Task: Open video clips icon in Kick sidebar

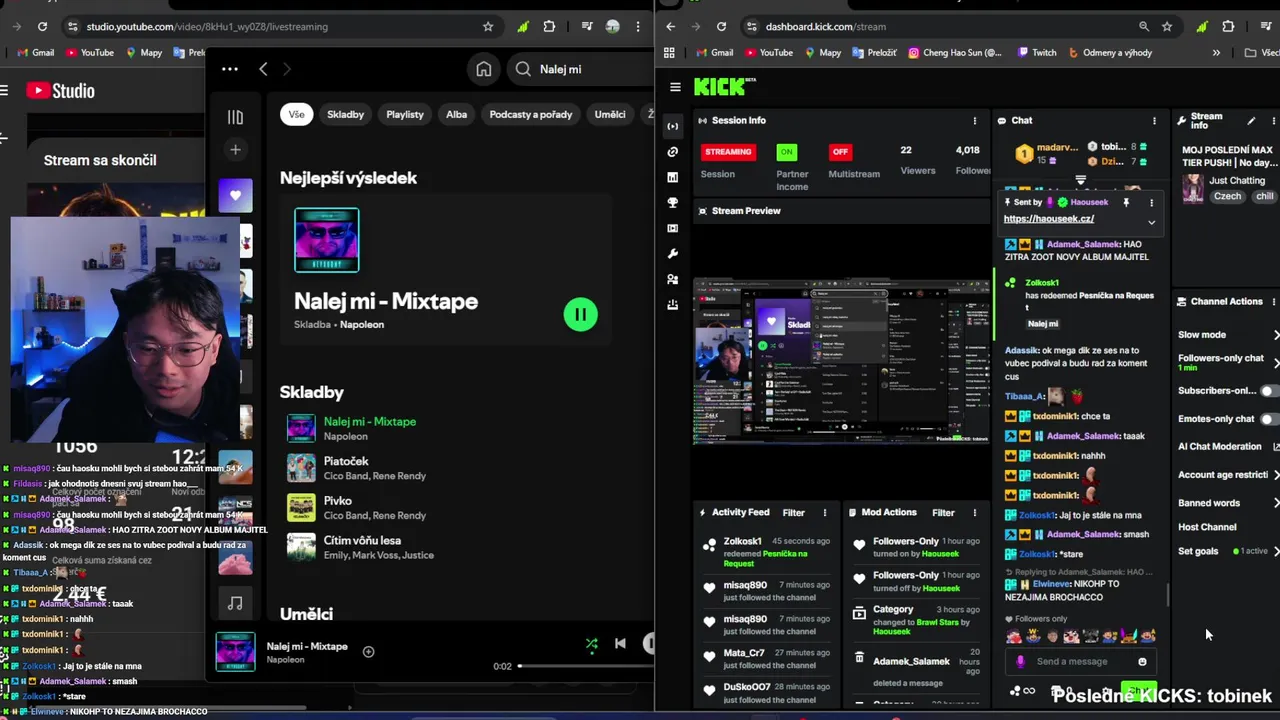Action: point(673,228)
